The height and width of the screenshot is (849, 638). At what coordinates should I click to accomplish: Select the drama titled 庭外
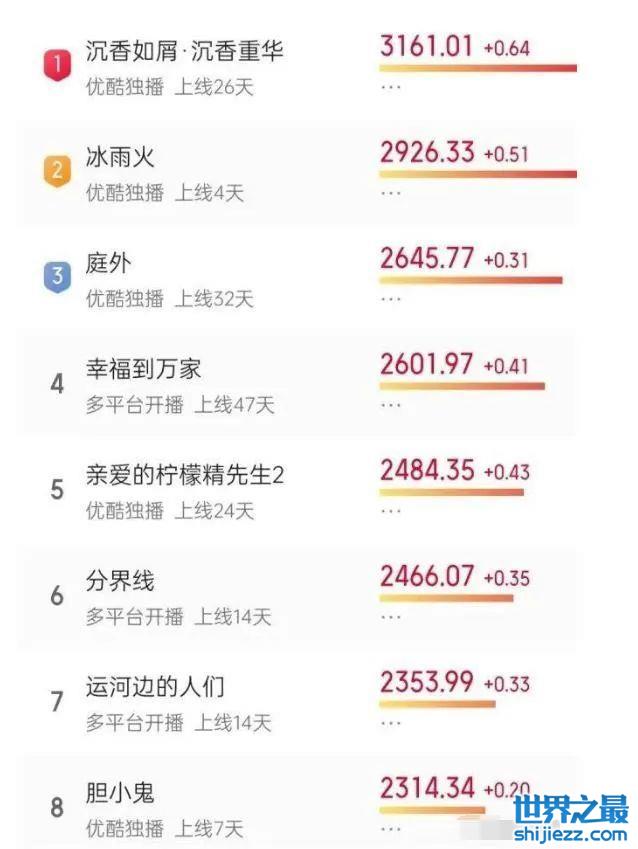108,263
